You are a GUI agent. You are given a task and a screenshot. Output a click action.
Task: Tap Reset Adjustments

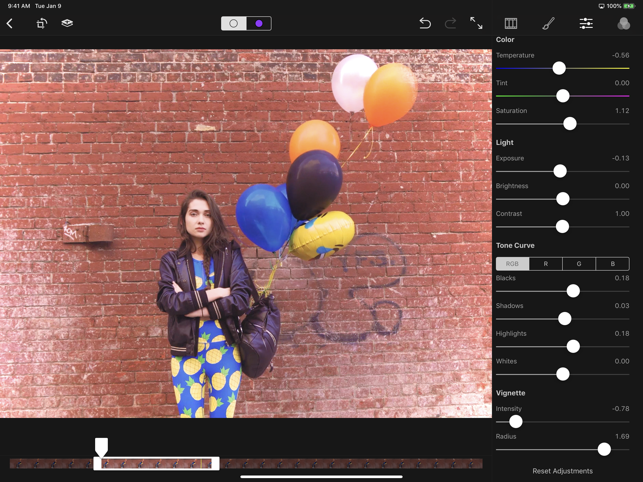tap(563, 471)
